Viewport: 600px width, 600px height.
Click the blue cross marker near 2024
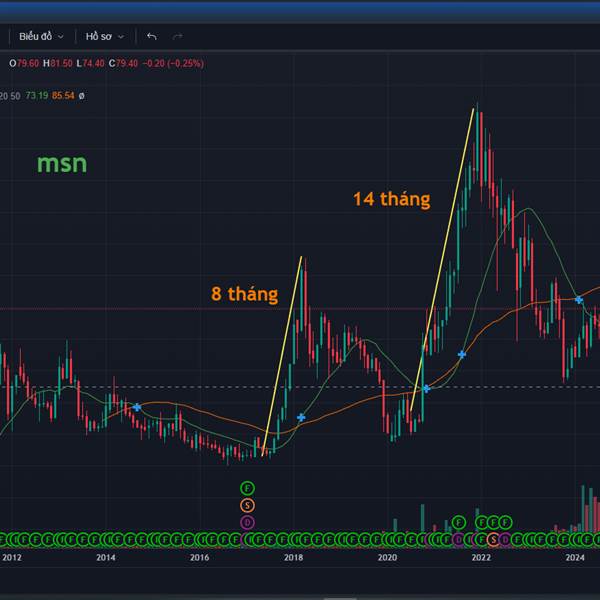pyautogui.click(x=579, y=300)
